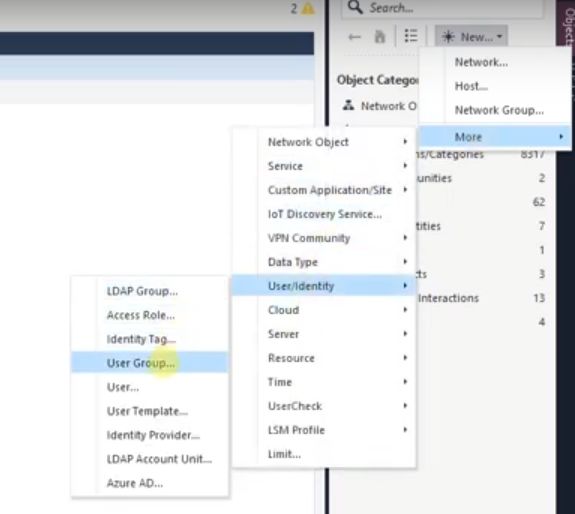Image resolution: width=575 pixels, height=514 pixels.
Task: Click the Network Objects category icon
Action: (348, 106)
